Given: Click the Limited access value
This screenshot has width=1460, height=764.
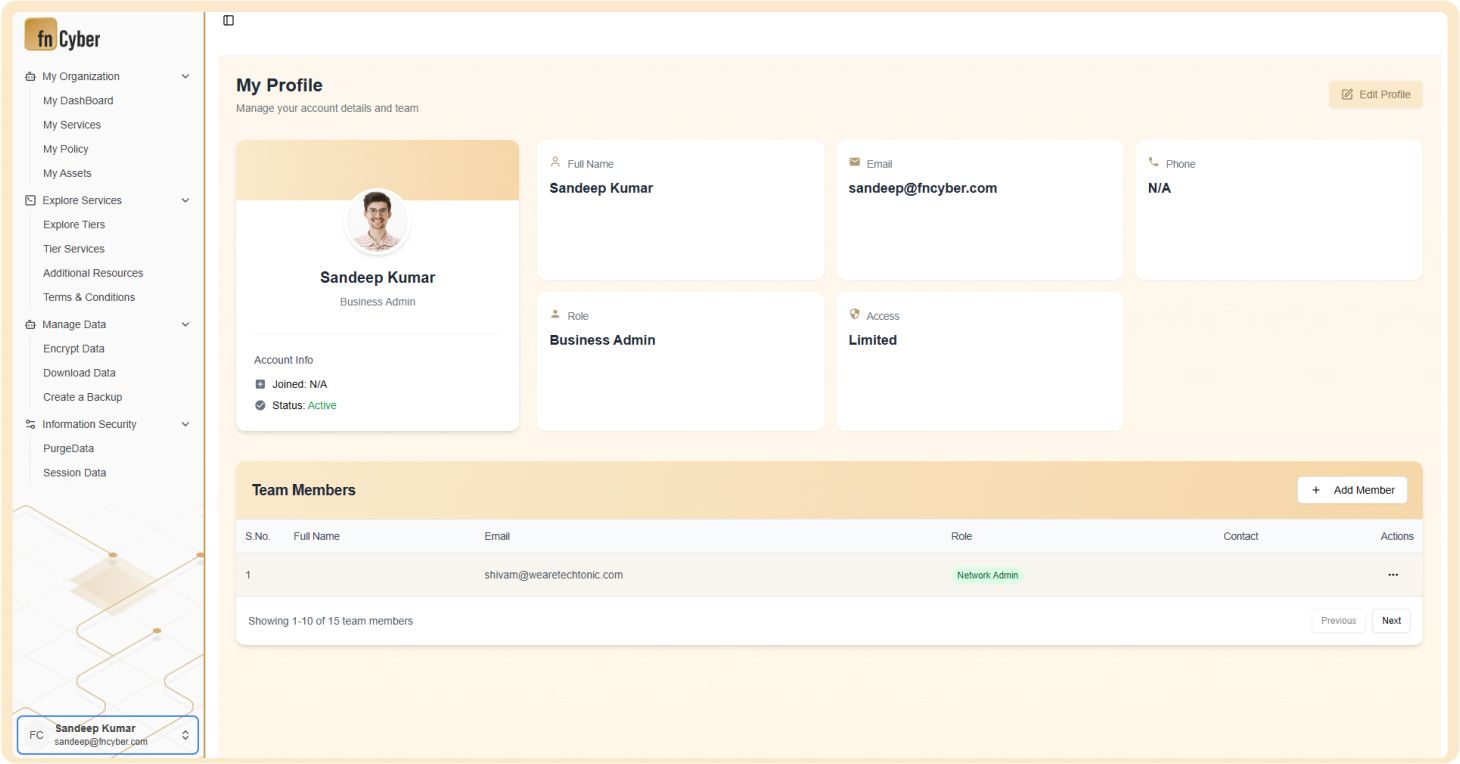Looking at the screenshot, I should (873, 340).
